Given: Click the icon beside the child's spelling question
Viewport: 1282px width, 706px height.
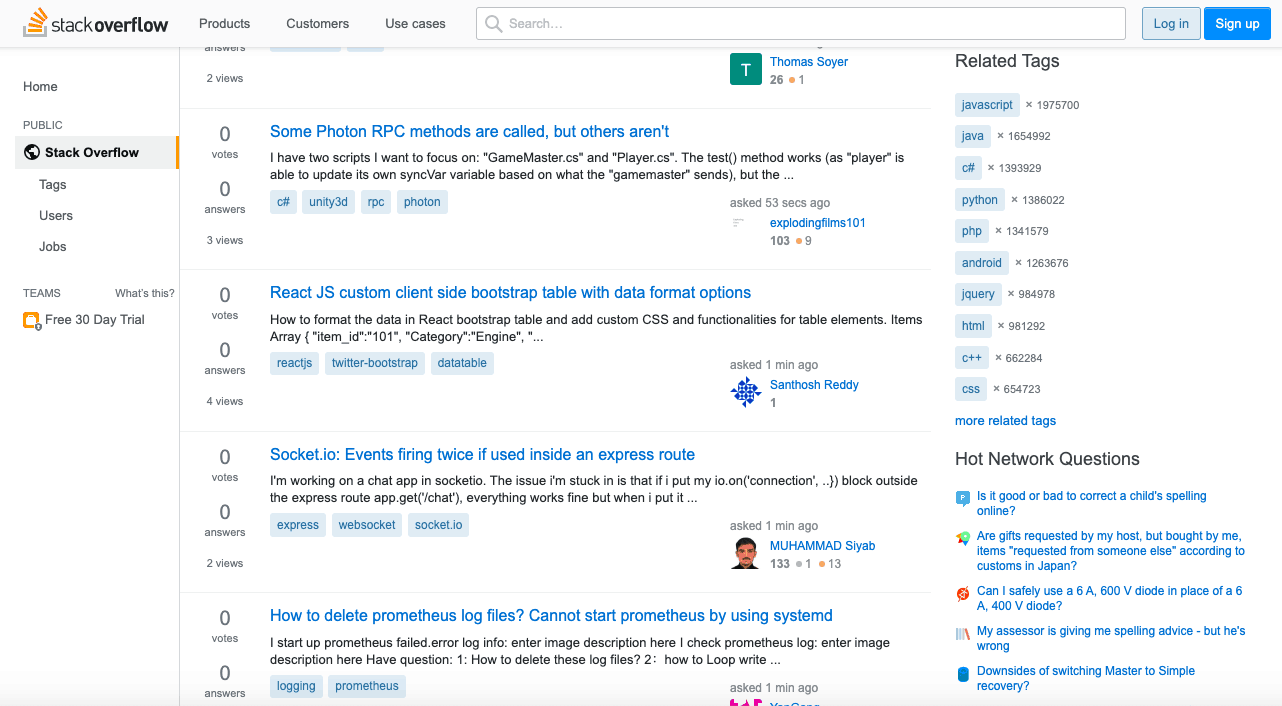Looking at the screenshot, I should click(963, 498).
